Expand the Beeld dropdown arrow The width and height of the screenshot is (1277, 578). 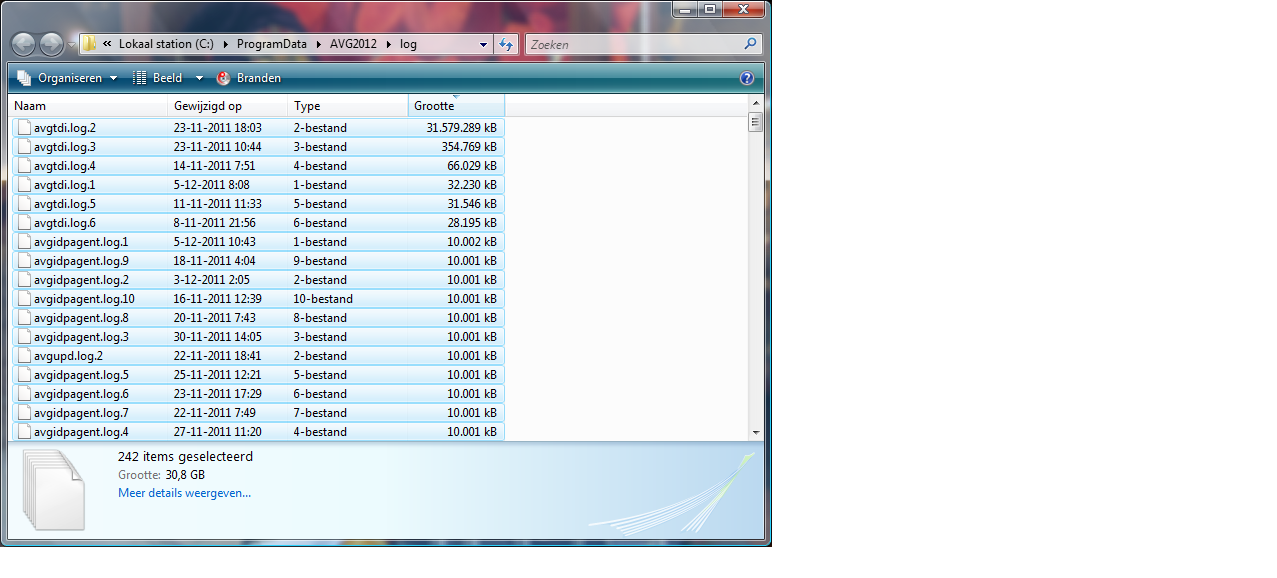pos(199,78)
